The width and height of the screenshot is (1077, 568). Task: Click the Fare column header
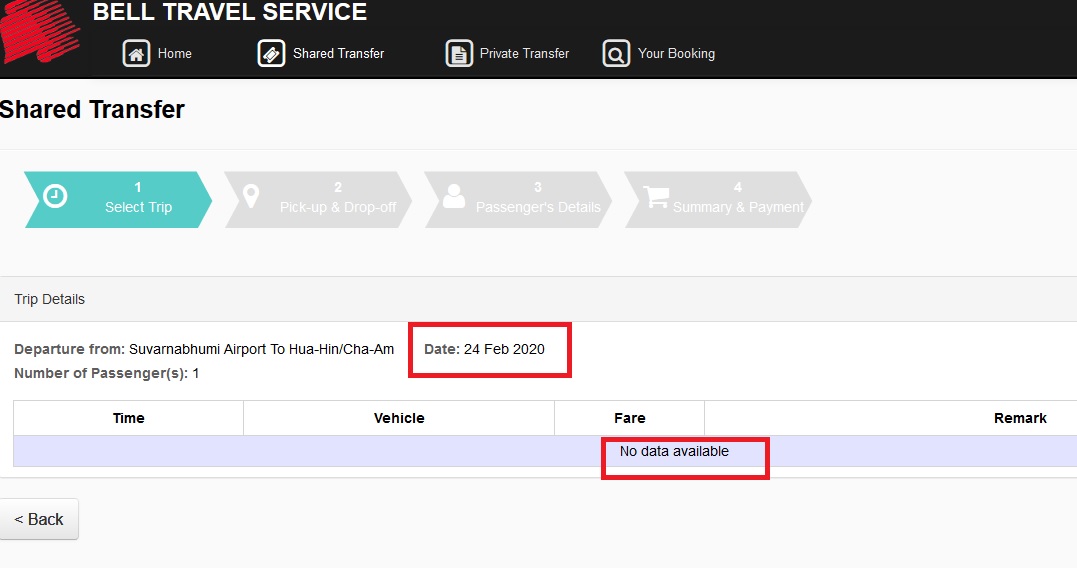pos(629,418)
